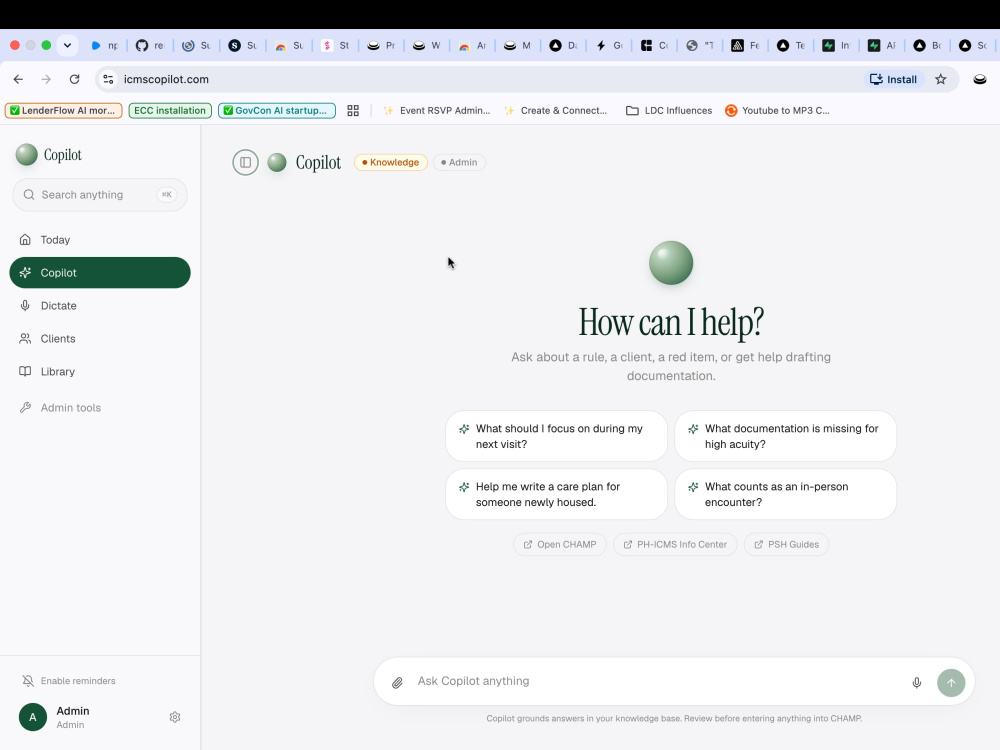Switch to the 'Ar' browser tab

coord(473,45)
